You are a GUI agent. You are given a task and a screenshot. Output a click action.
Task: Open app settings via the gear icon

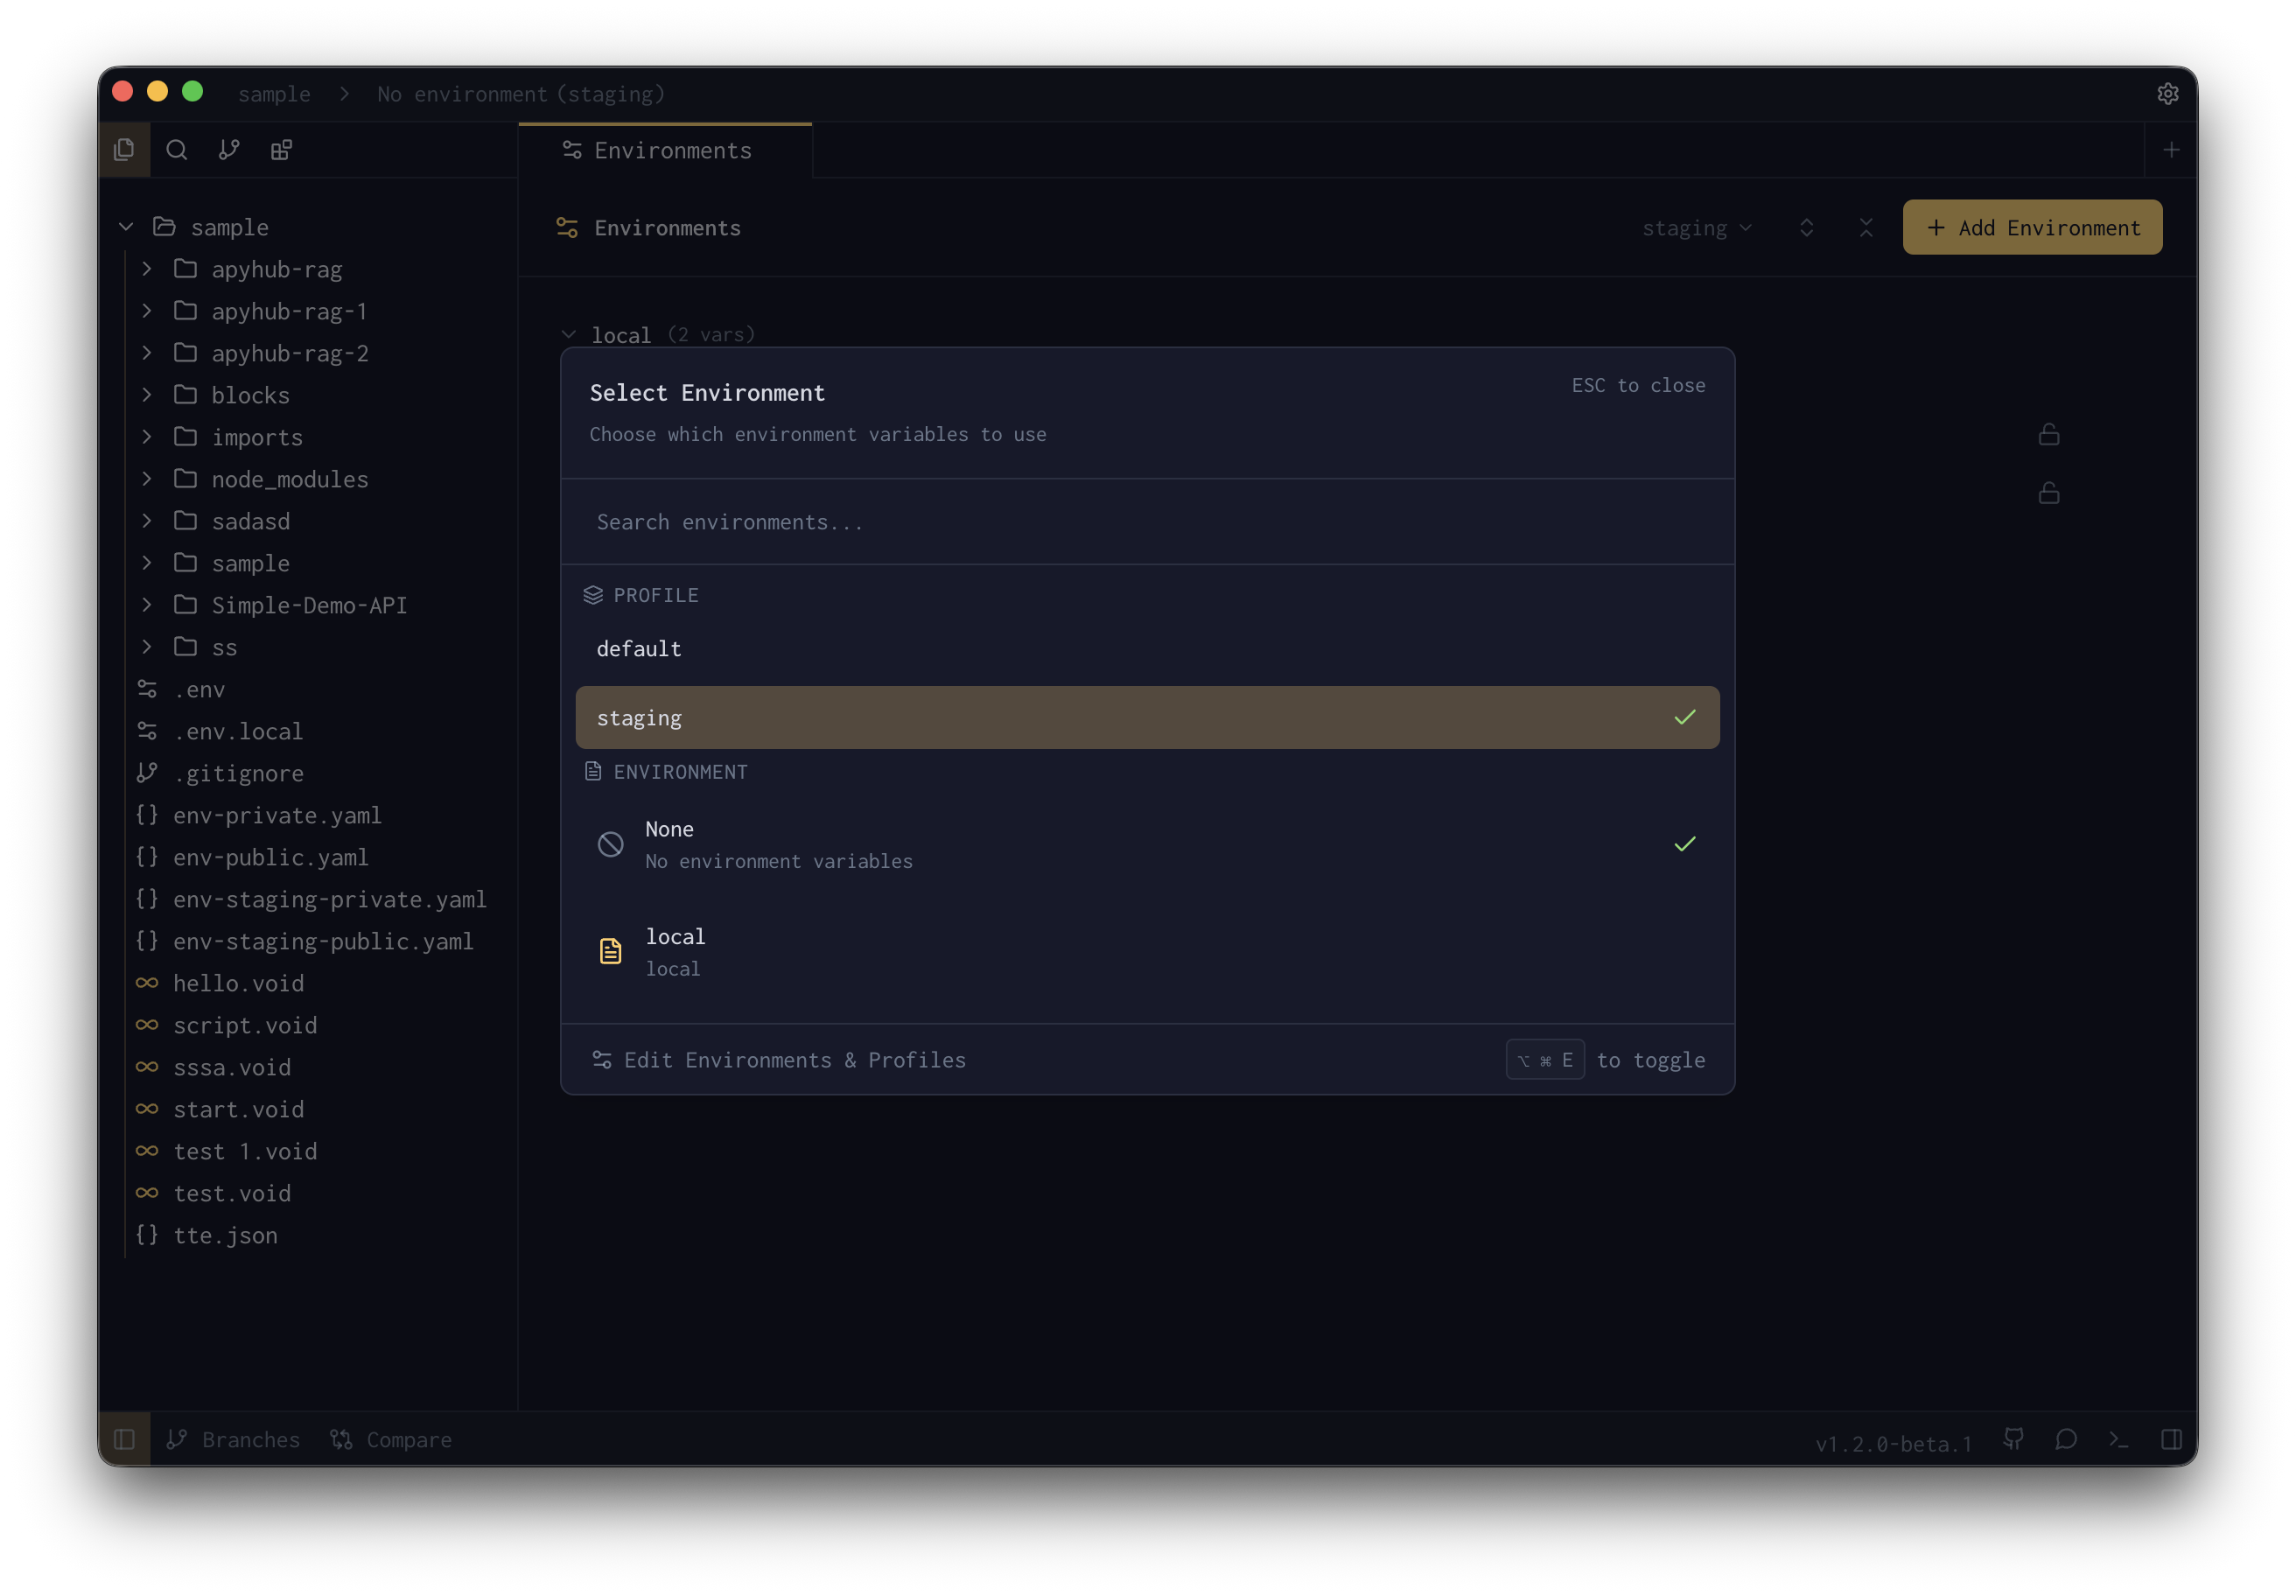coord(2168,93)
